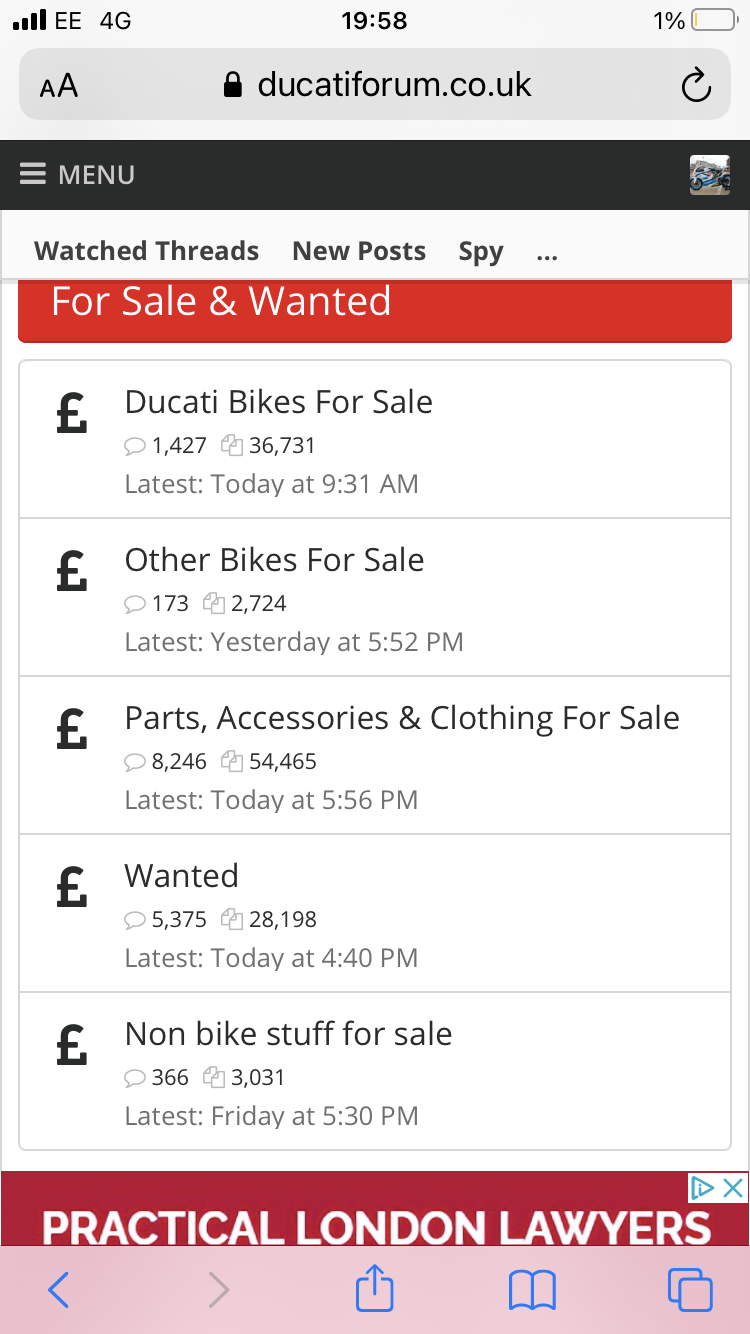
Task: Open Safari bookmarks
Action: [x=532, y=1290]
